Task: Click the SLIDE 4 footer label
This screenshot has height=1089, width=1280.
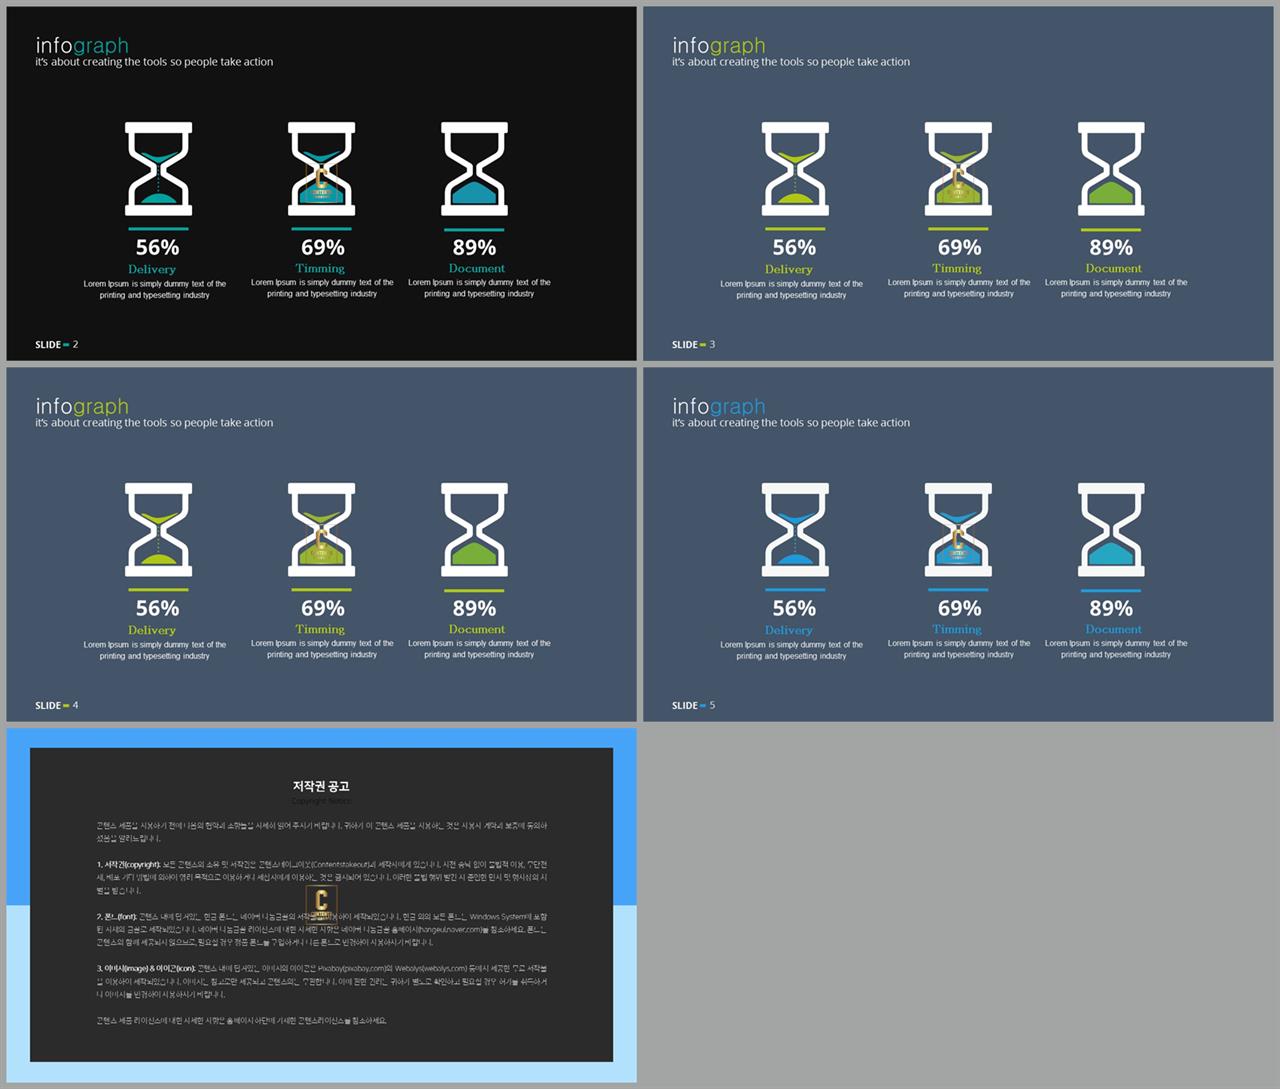Action: pos(57,705)
